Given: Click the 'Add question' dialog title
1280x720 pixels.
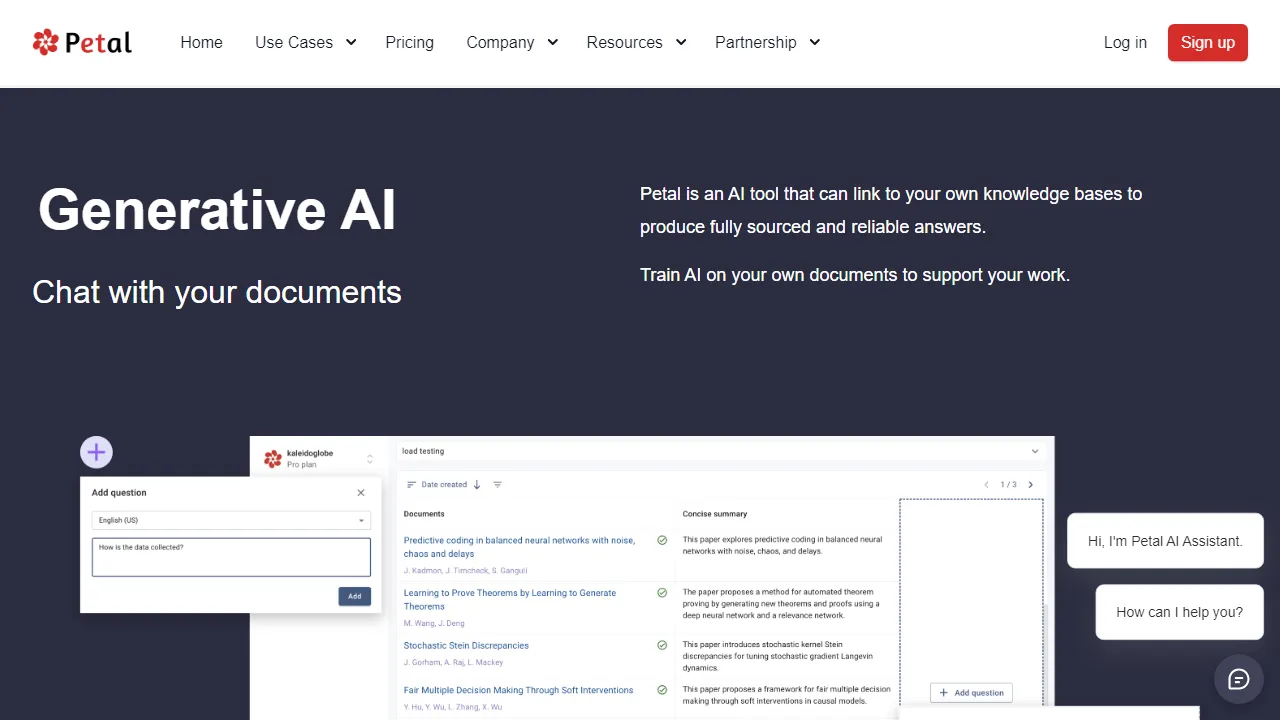Looking at the screenshot, I should (119, 493).
